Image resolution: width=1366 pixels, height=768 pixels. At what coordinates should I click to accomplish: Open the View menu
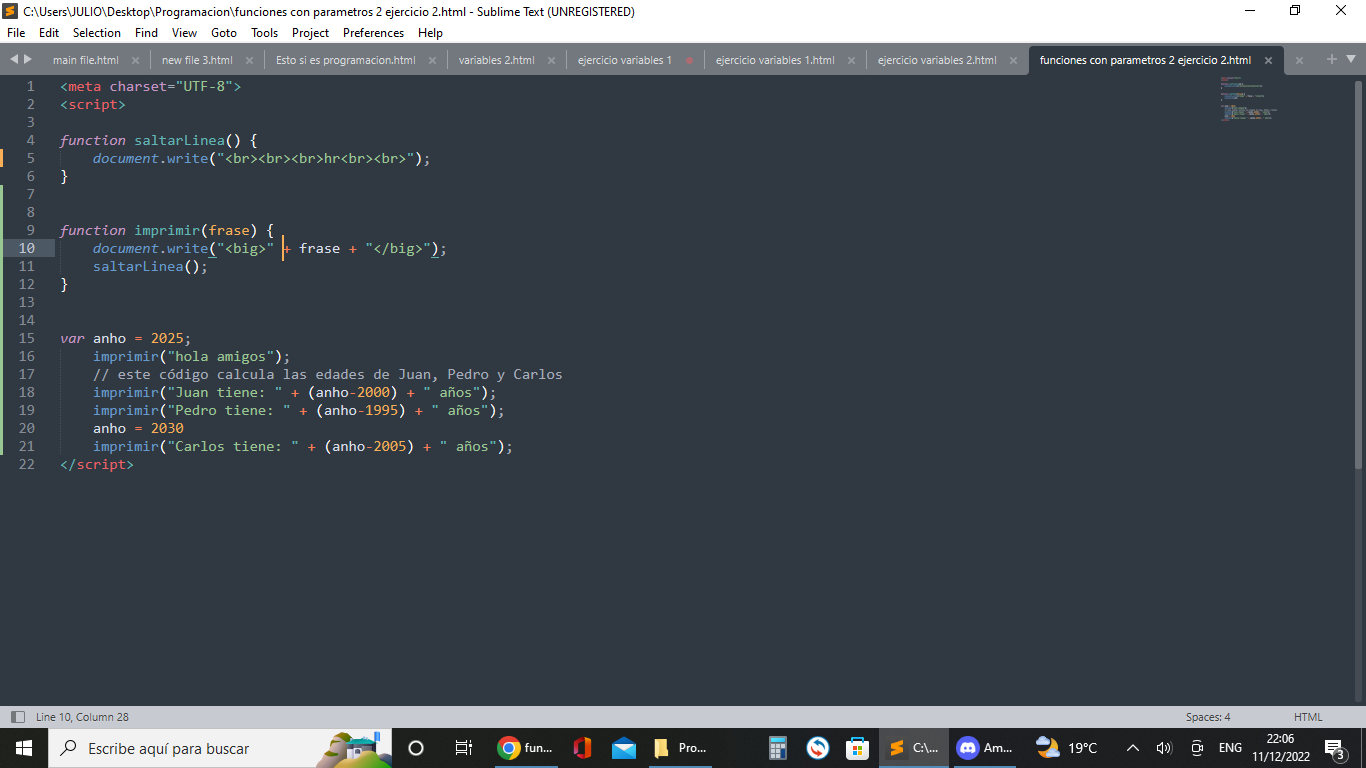pyautogui.click(x=184, y=33)
